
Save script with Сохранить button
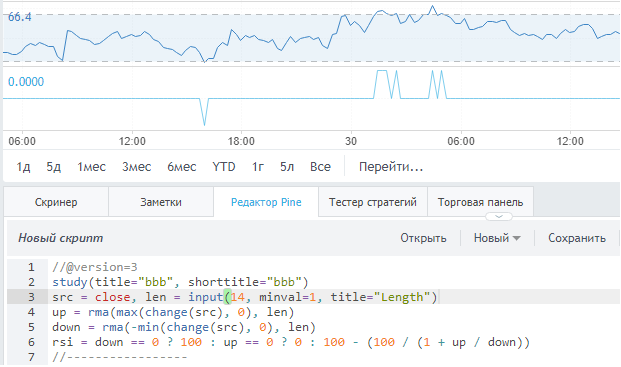coord(577,238)
